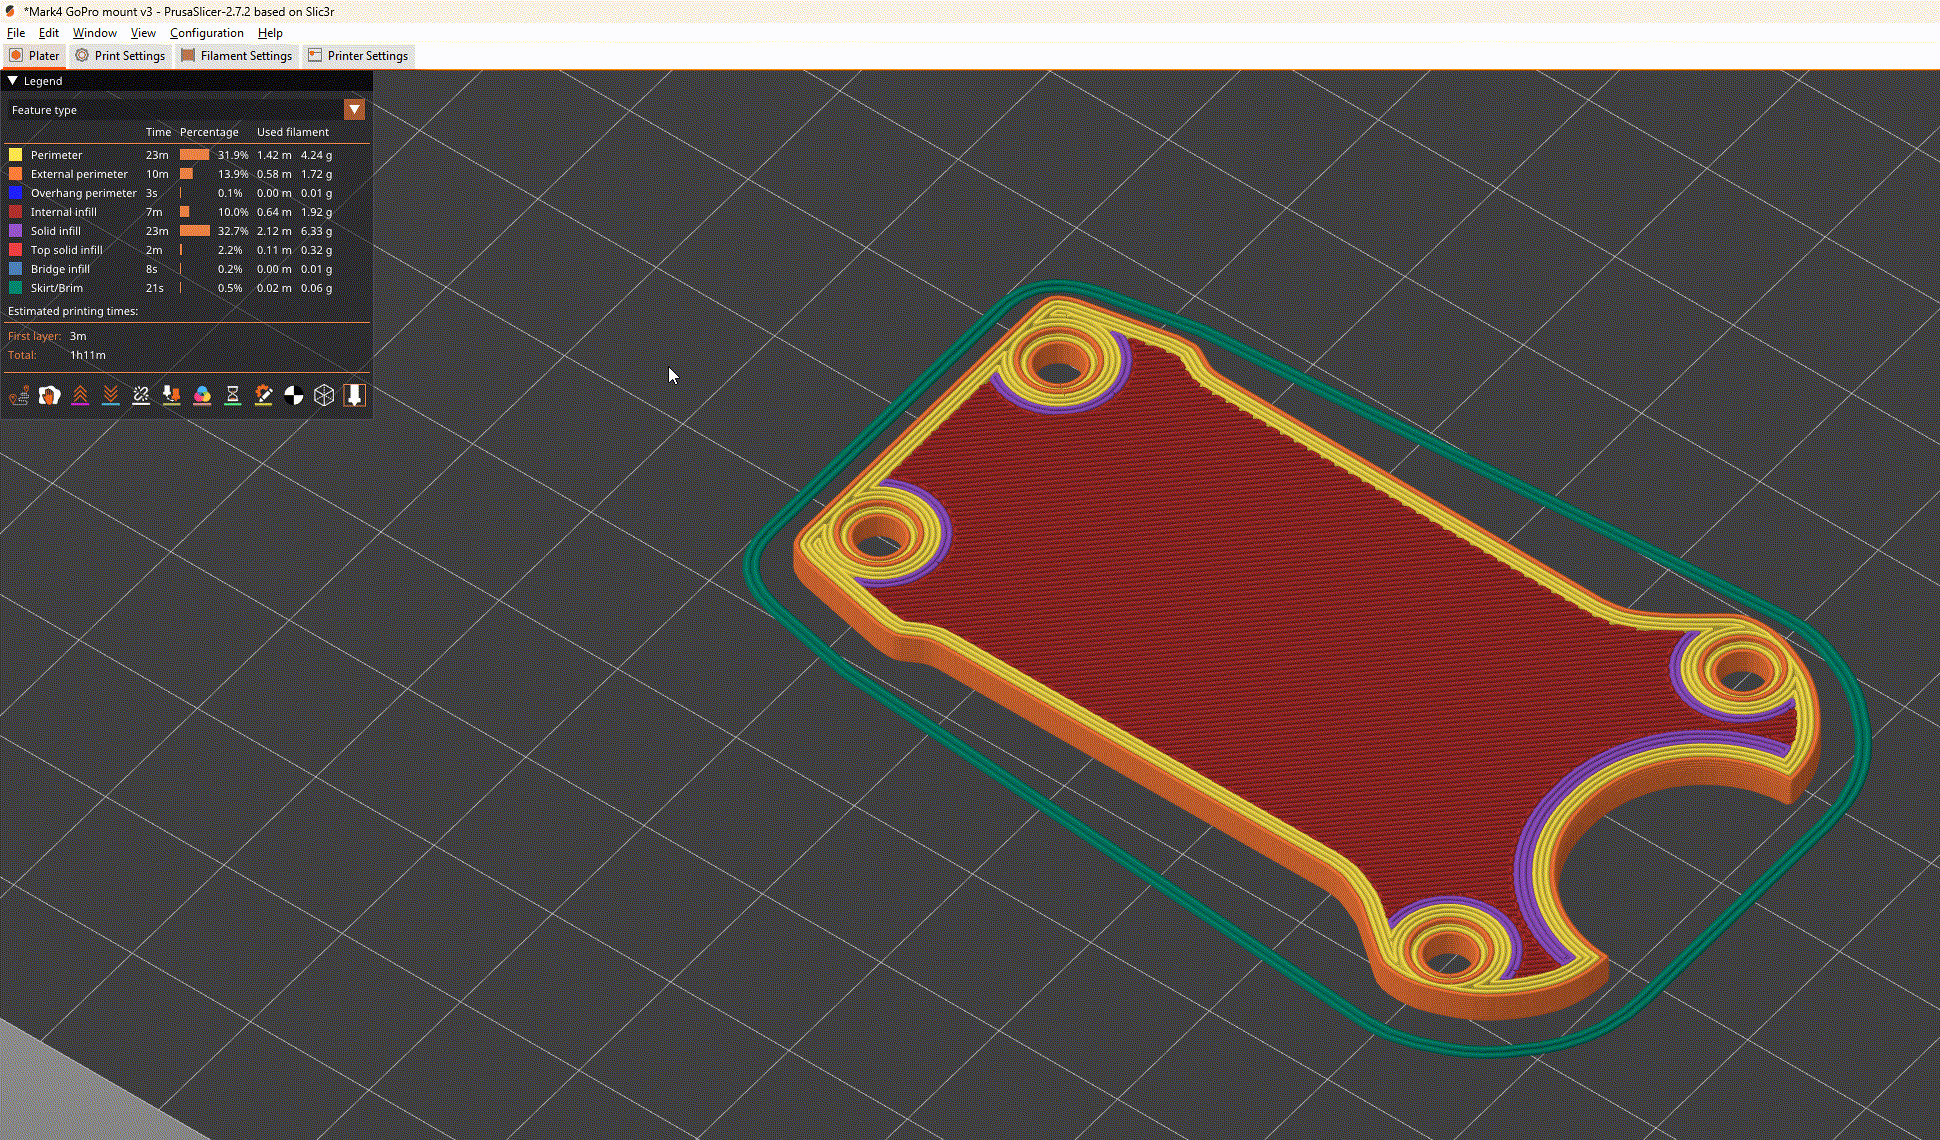Toggle Deretractions visibility icon

[111, 396]
